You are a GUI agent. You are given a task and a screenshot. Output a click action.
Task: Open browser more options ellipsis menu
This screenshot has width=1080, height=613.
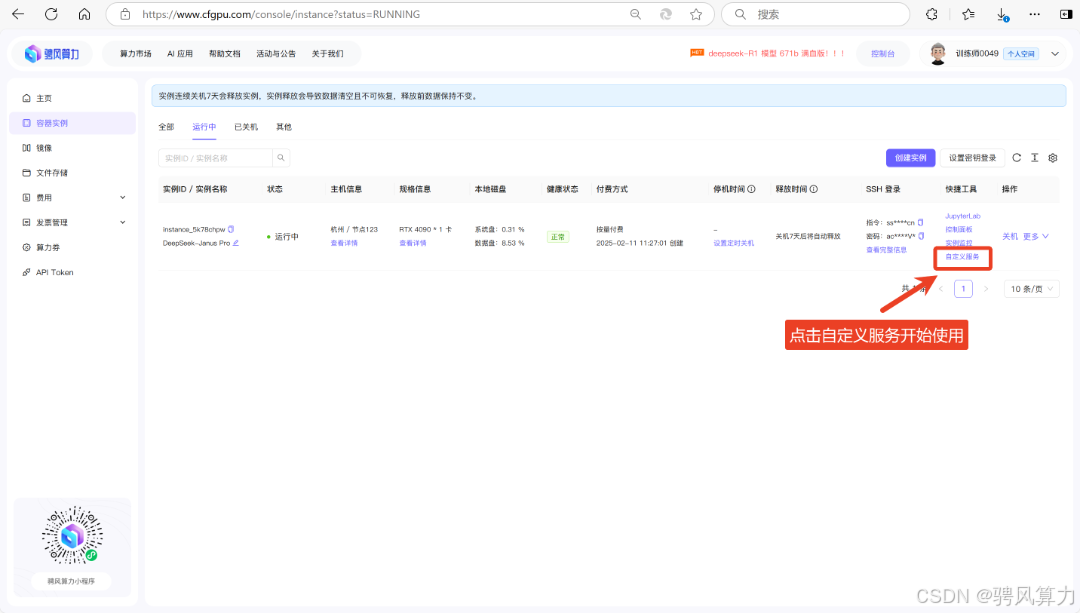tap(1035, 14)
